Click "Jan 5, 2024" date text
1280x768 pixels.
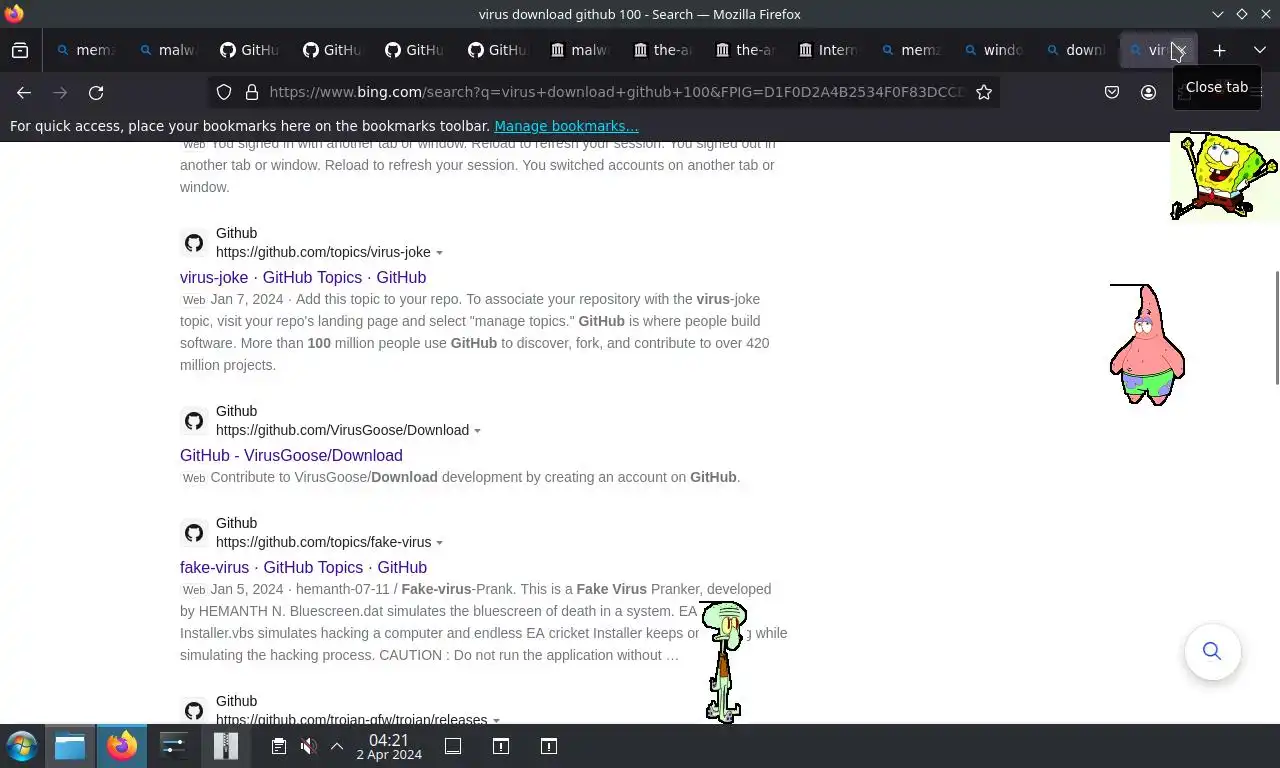247,589
